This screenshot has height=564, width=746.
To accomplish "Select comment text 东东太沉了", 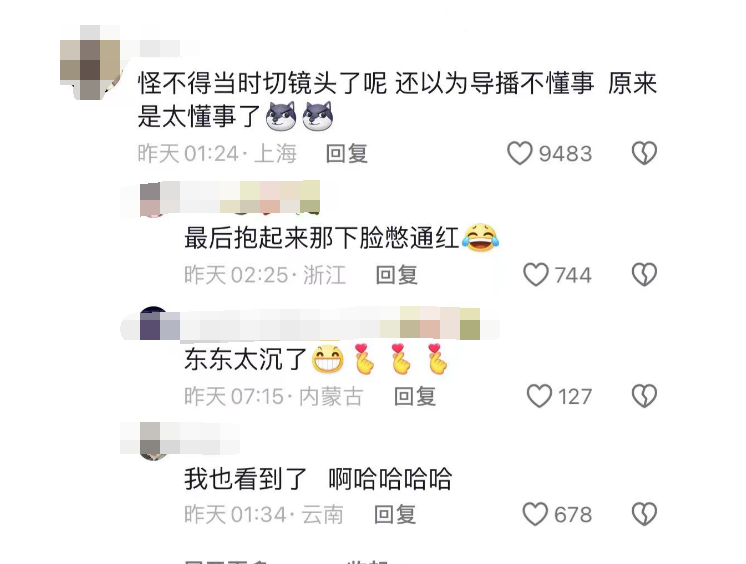I will coord(245,359).
